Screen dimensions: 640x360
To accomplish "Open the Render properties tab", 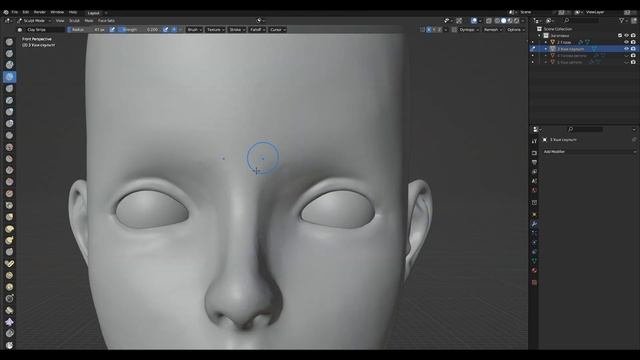I will (534, 153).
